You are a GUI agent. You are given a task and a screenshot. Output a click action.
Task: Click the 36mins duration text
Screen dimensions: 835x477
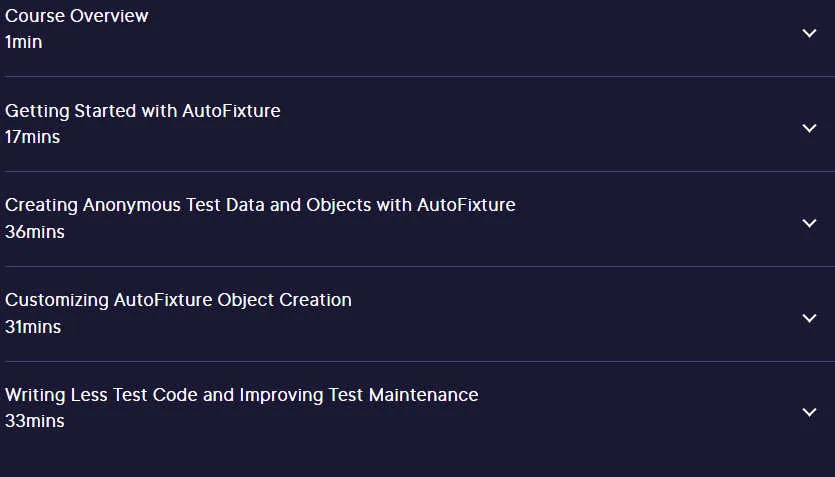35,232
